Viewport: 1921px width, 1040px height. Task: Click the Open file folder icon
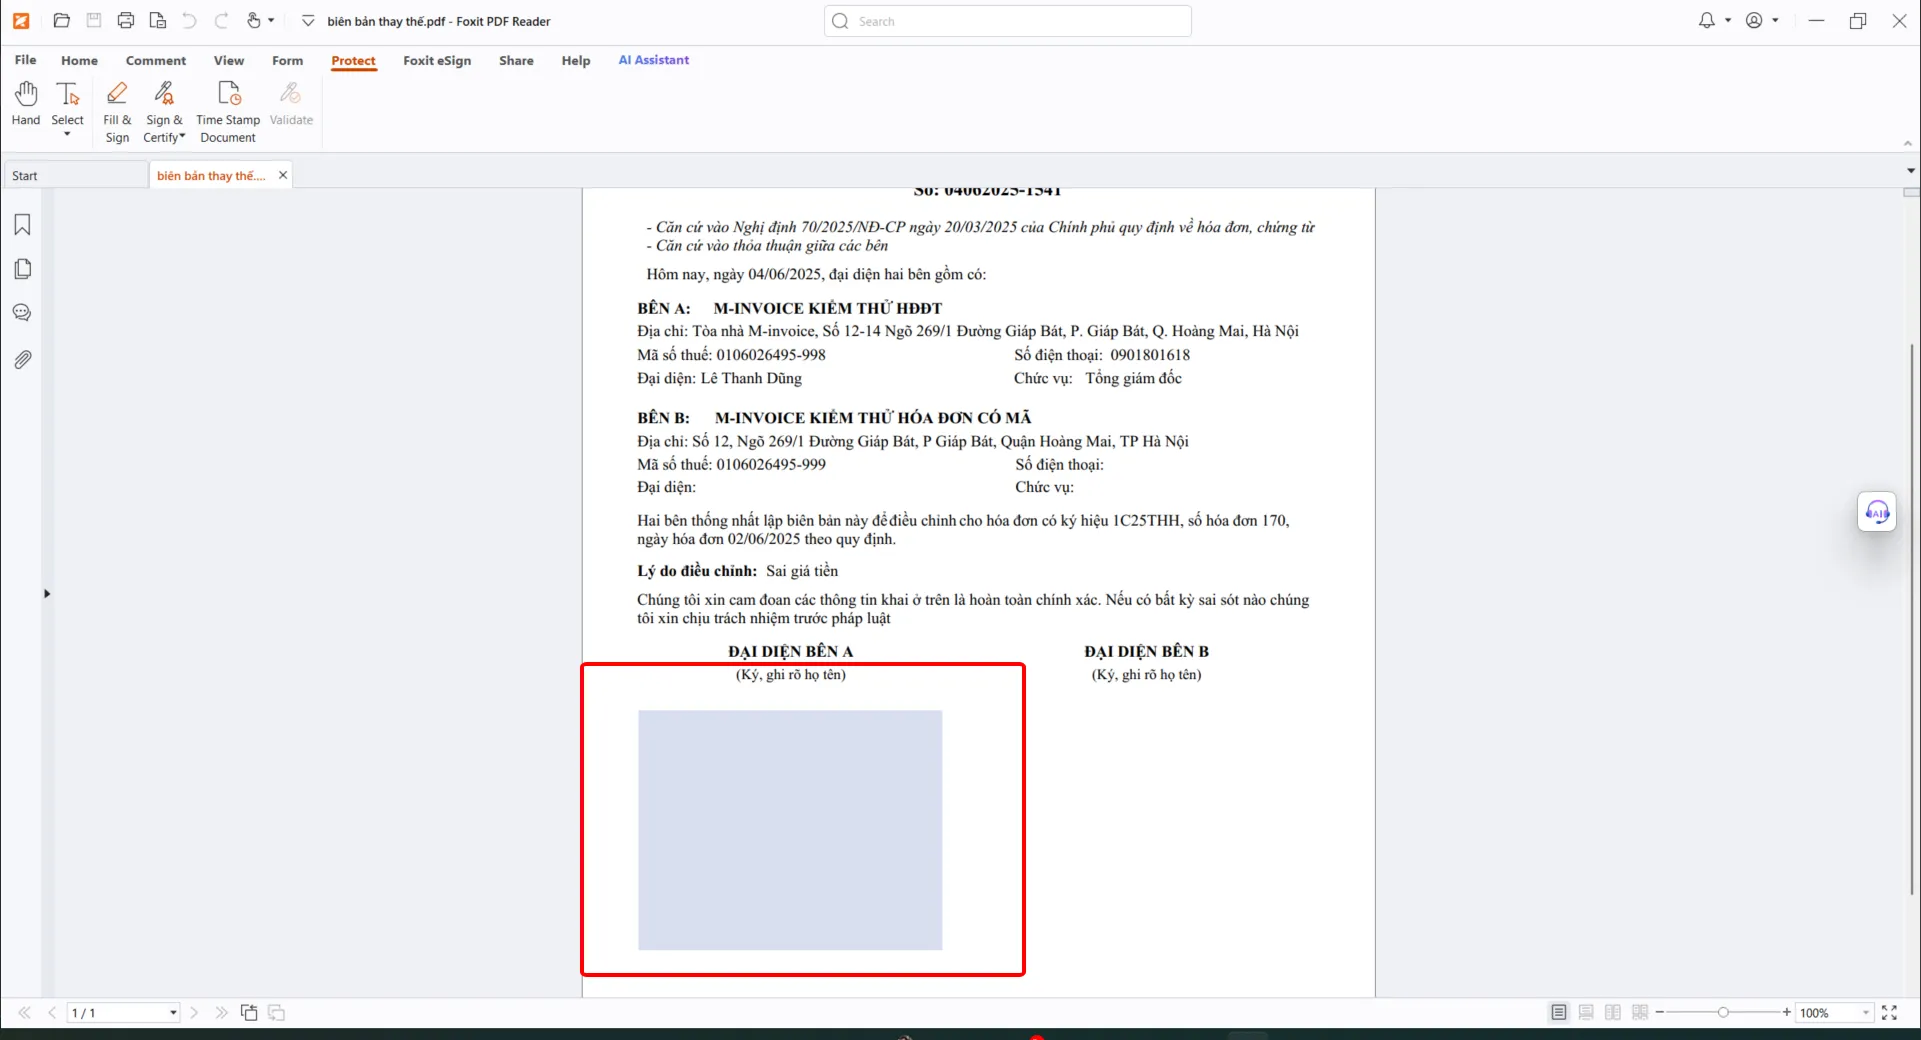coord(61,21)
